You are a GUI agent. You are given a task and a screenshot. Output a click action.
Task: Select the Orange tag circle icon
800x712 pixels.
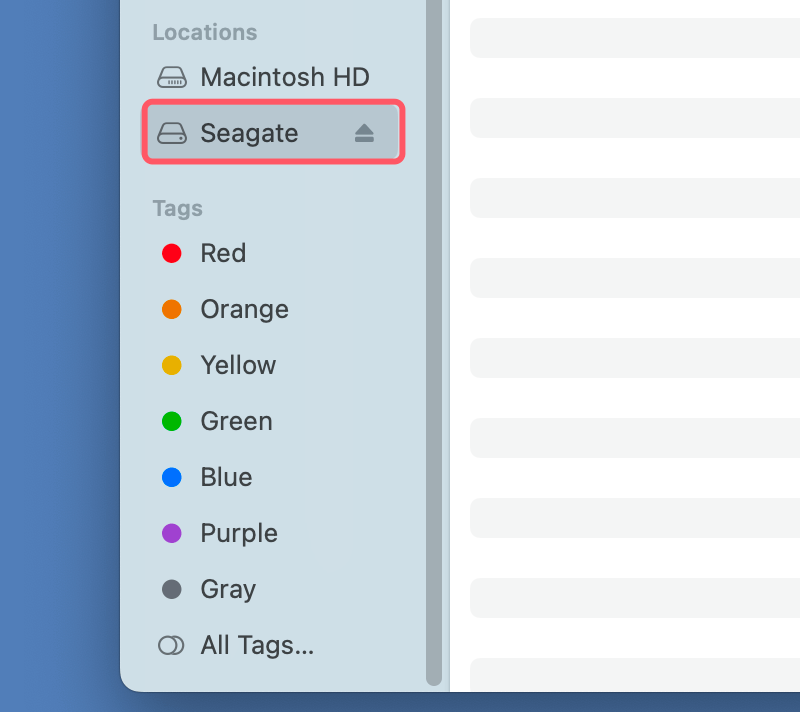(x=171, y=309)
